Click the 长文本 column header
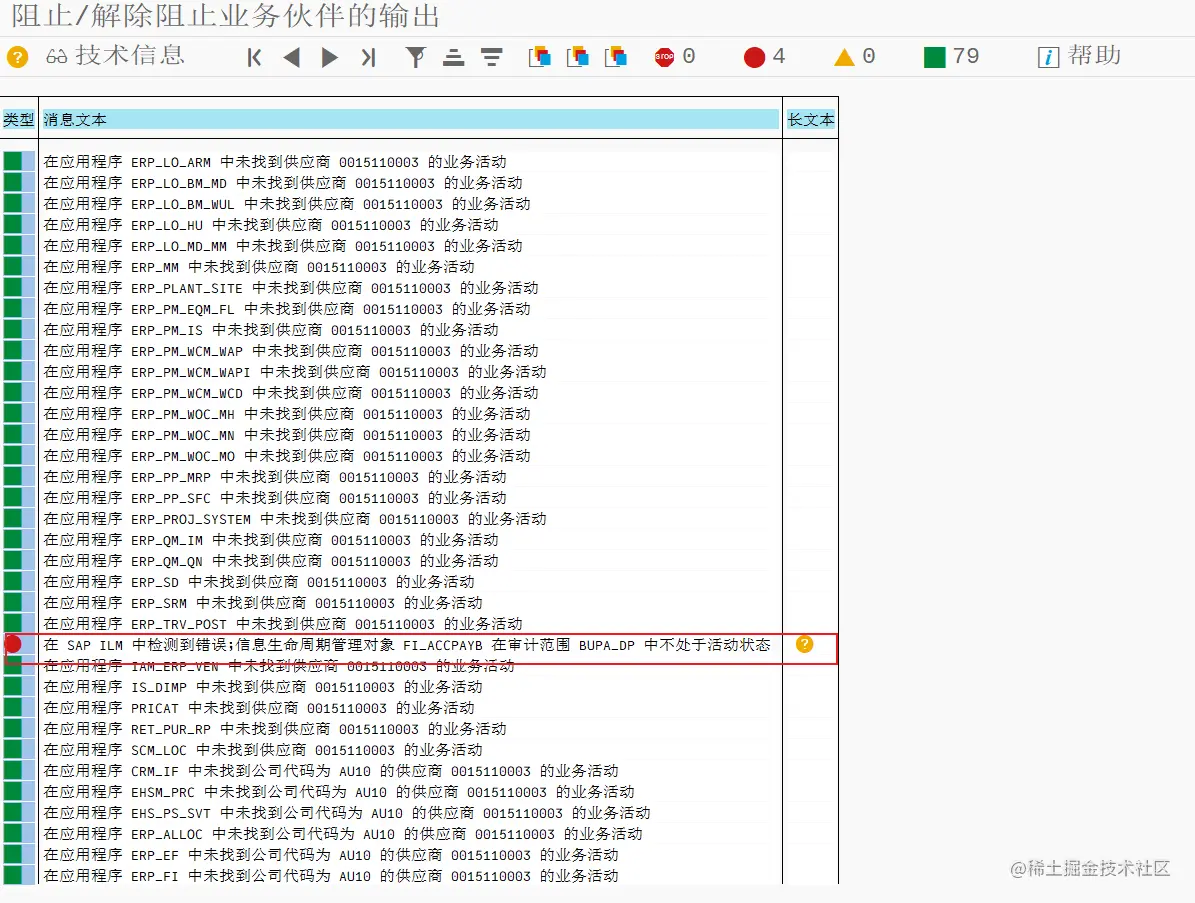Viewport: 1195px width, 903px height. pyautogui.click(x=810, y=120)
